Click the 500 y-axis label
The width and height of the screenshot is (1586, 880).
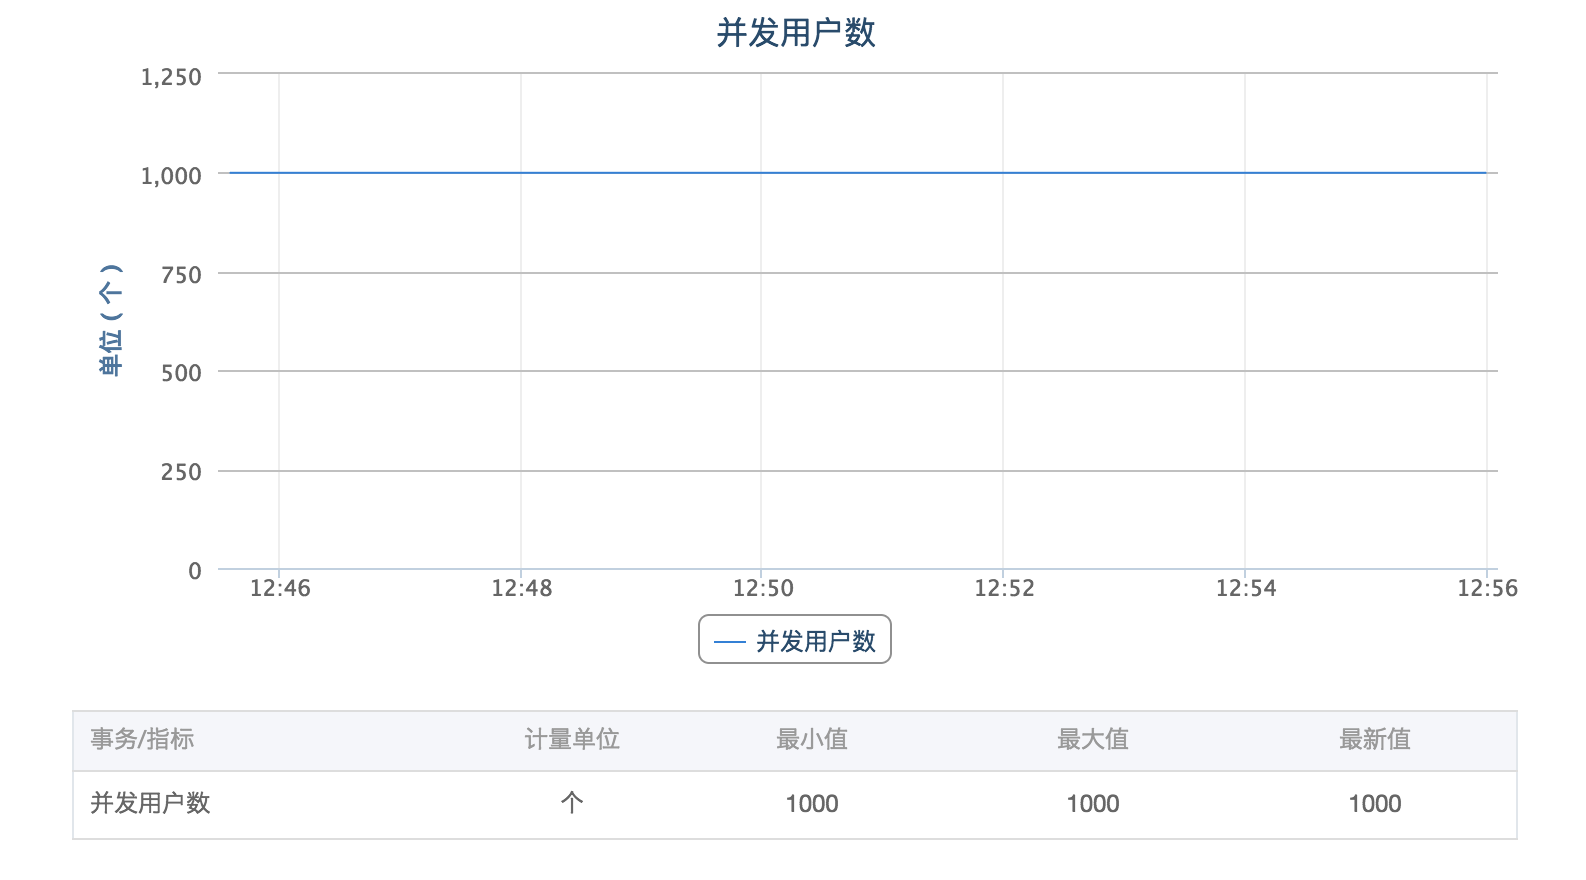click(x=181, y=373)
